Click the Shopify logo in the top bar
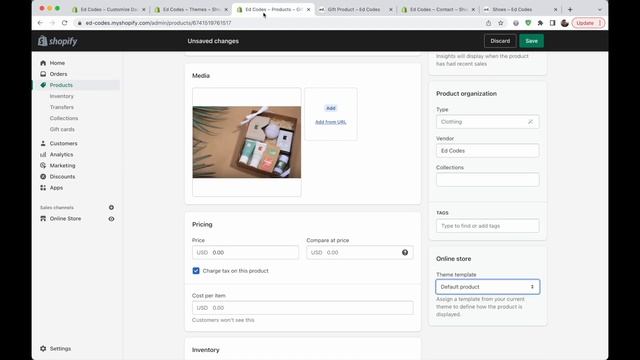 (x=58, y=41)
